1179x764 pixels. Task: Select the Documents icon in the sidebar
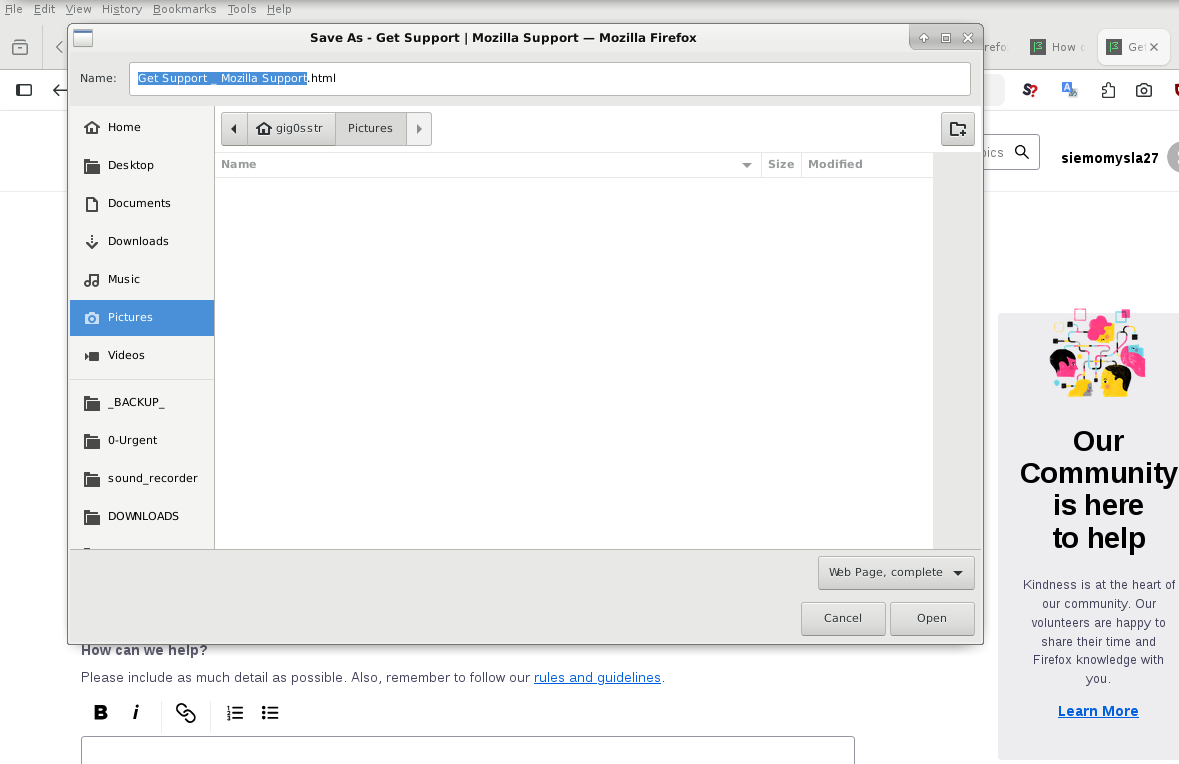point(92,204)
